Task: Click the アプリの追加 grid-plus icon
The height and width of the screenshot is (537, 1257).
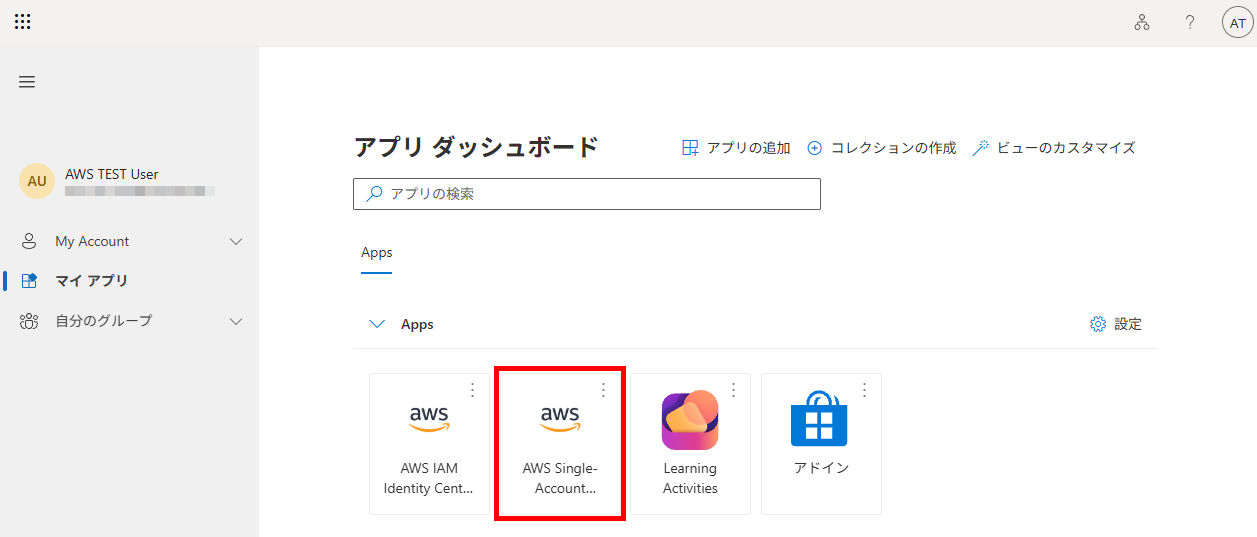Action: [690, 148]
